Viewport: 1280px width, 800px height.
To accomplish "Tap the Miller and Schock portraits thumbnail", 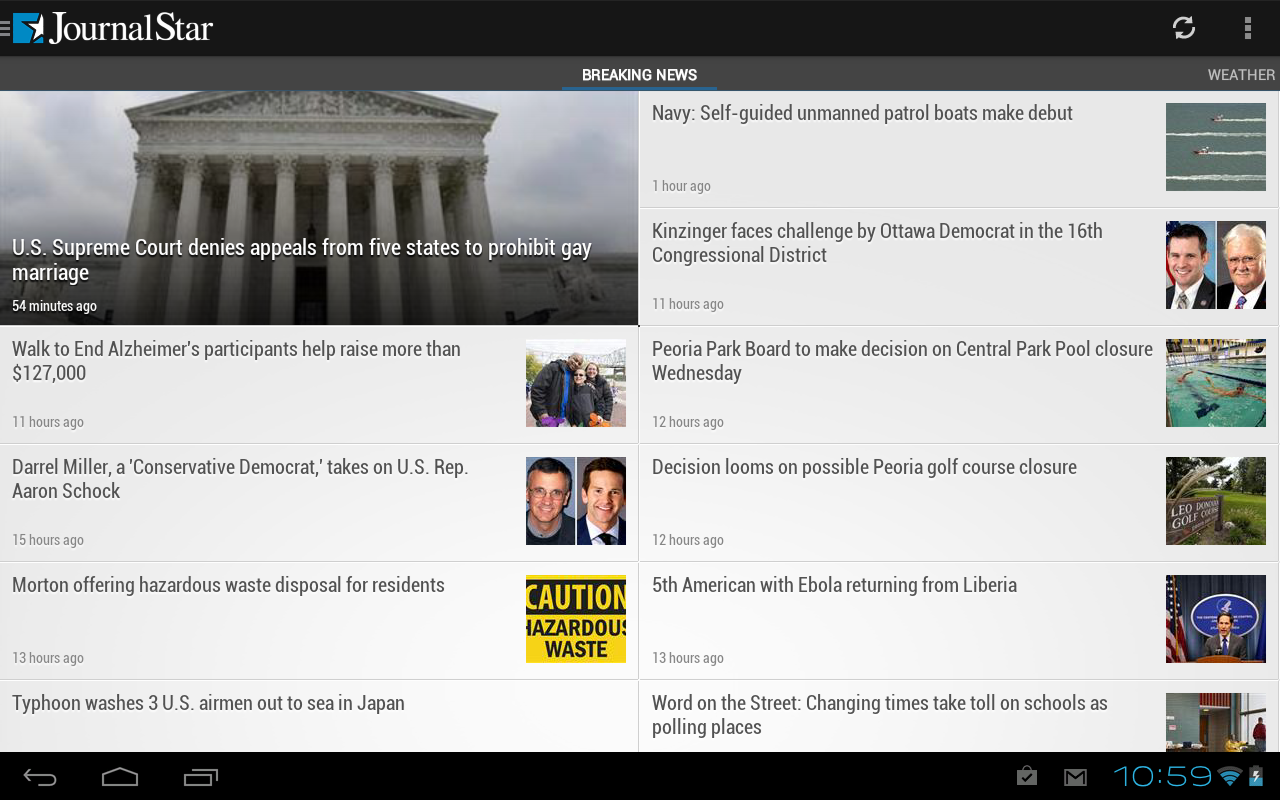I will 576,501.
